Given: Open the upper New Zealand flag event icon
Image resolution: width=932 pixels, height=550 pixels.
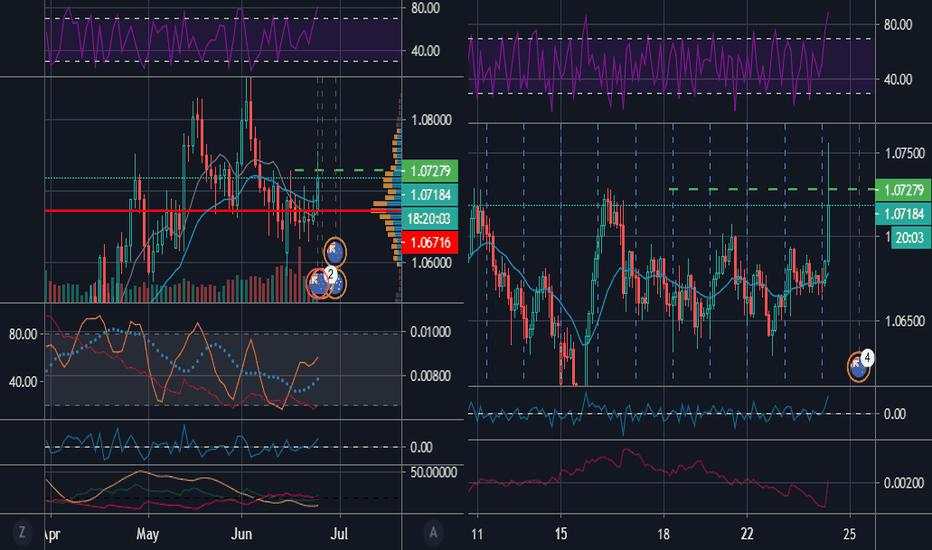Looking at the screenshot, I should click(335, 252).
